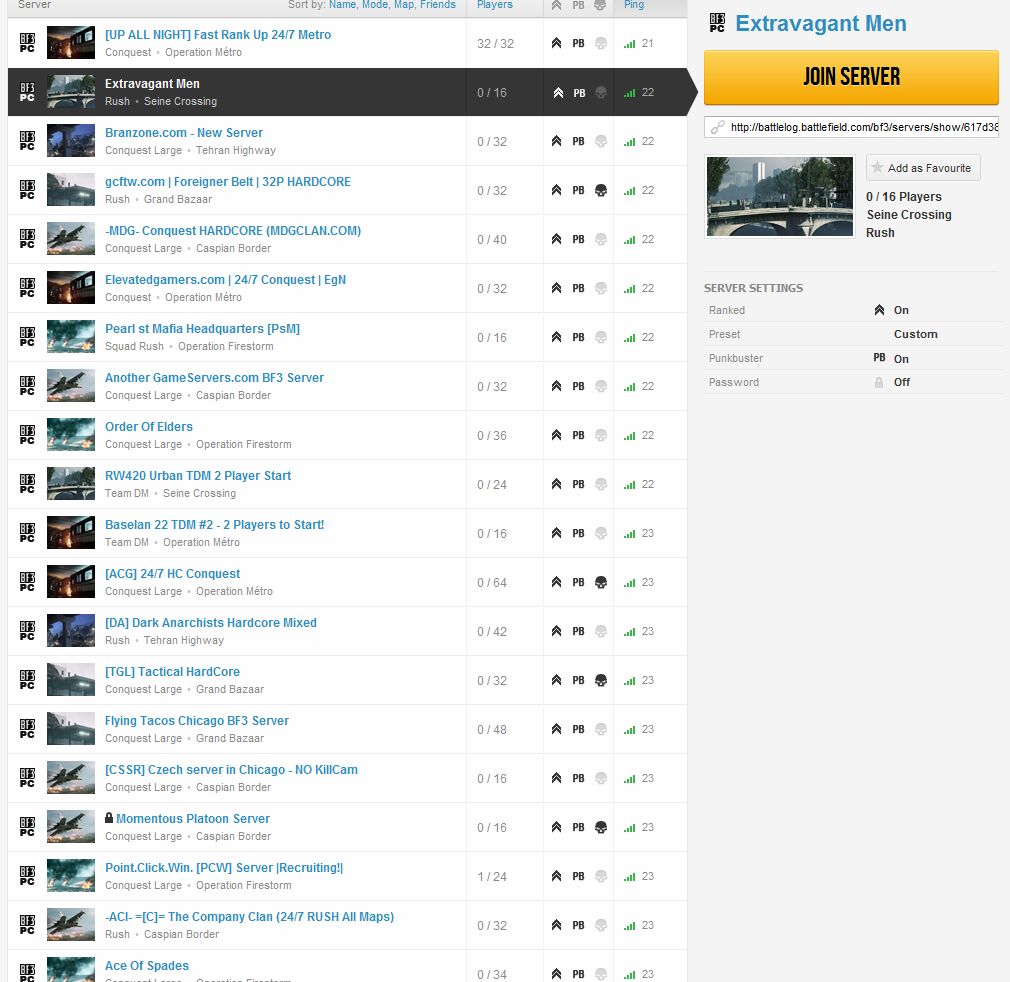Select Momentous Platoon Server
Image resolution: width=1010 pixels, height=982 pixels.
click(193, 818)
